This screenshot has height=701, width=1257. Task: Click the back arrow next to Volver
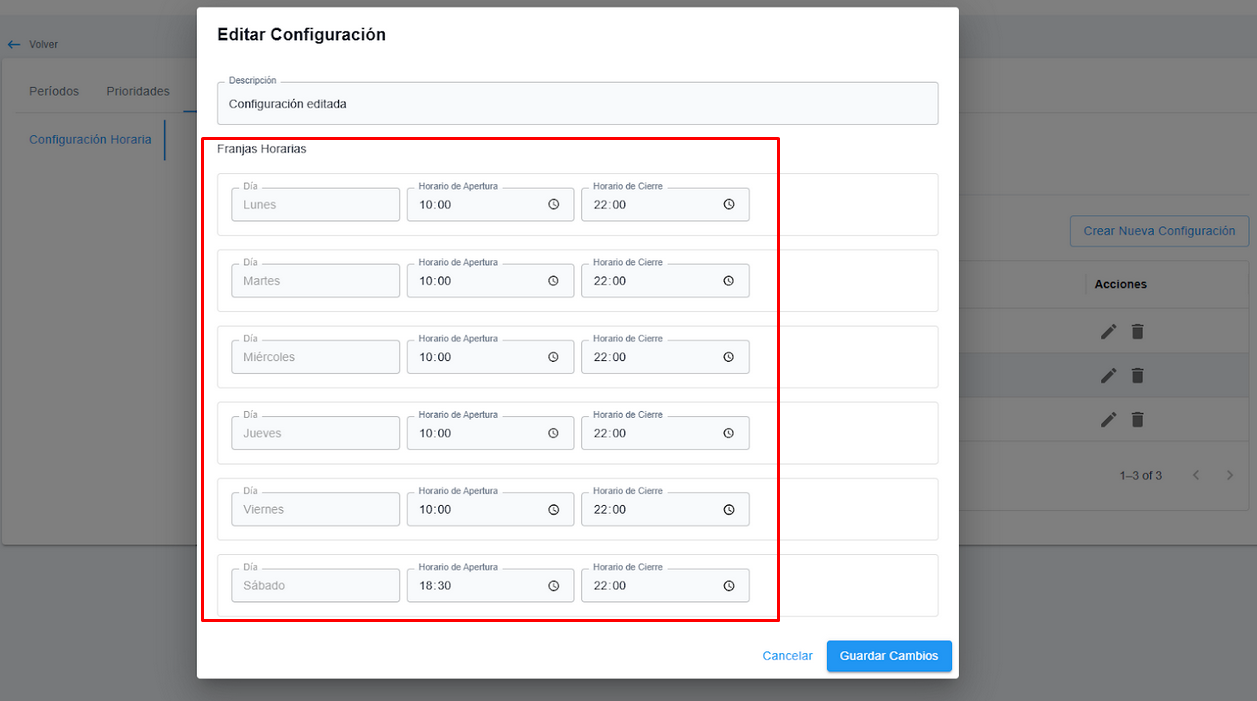13,45
